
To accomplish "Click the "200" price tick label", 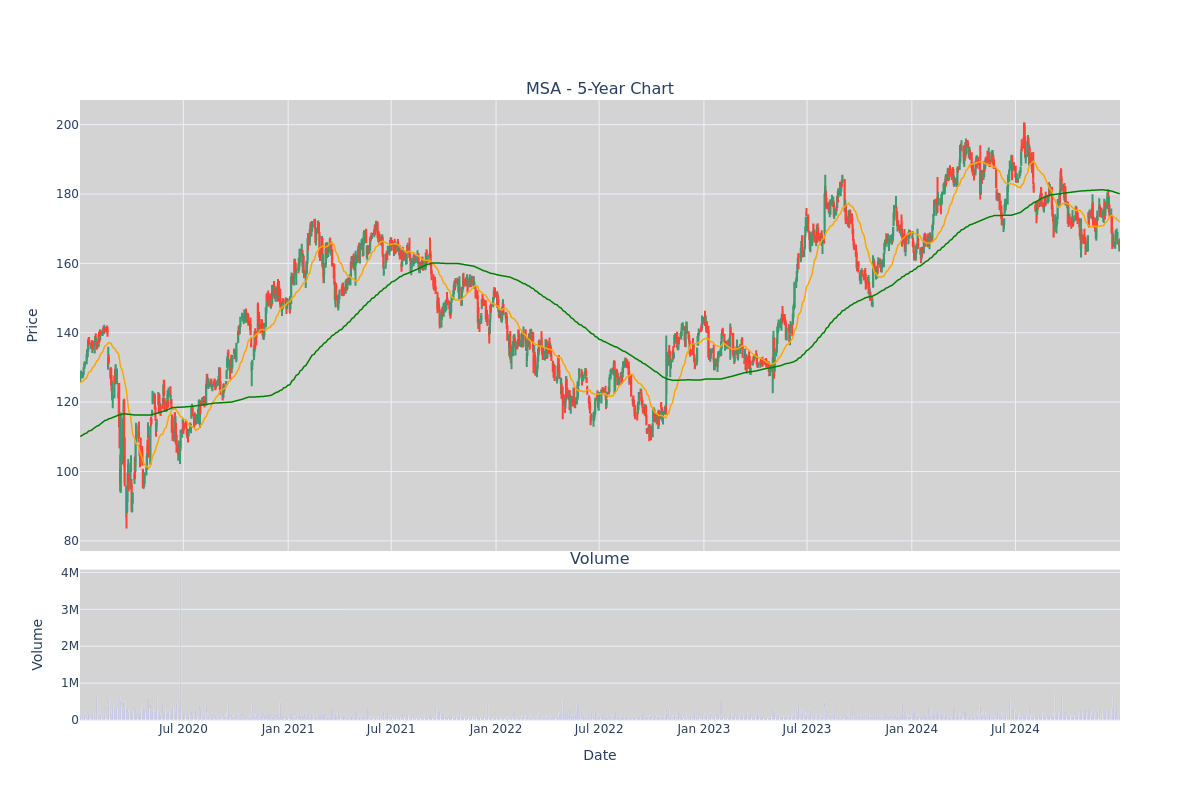I will (68, 125).
